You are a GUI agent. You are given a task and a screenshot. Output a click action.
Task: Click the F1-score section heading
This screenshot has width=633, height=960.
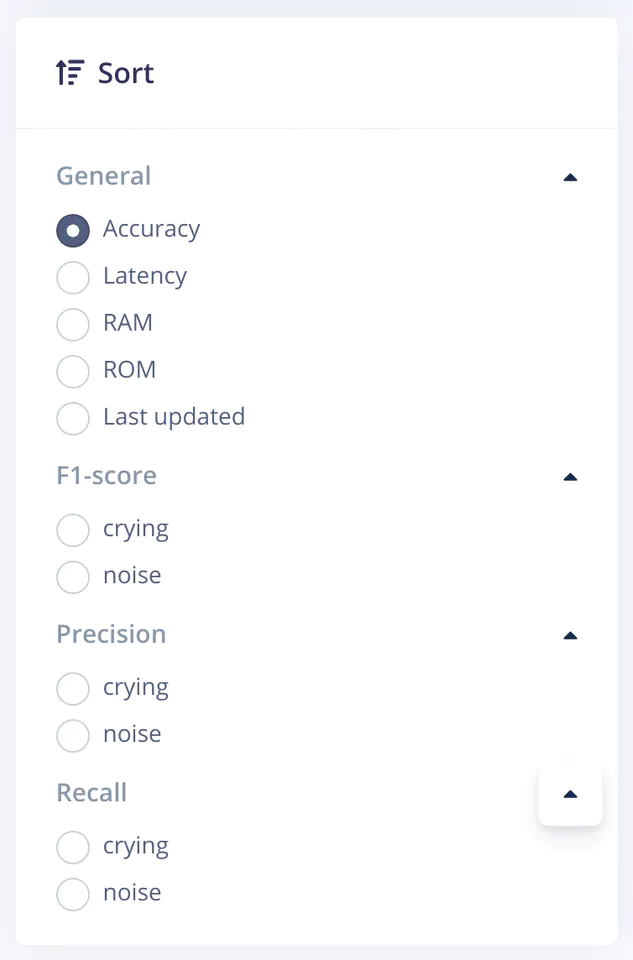tap(106, 475)
